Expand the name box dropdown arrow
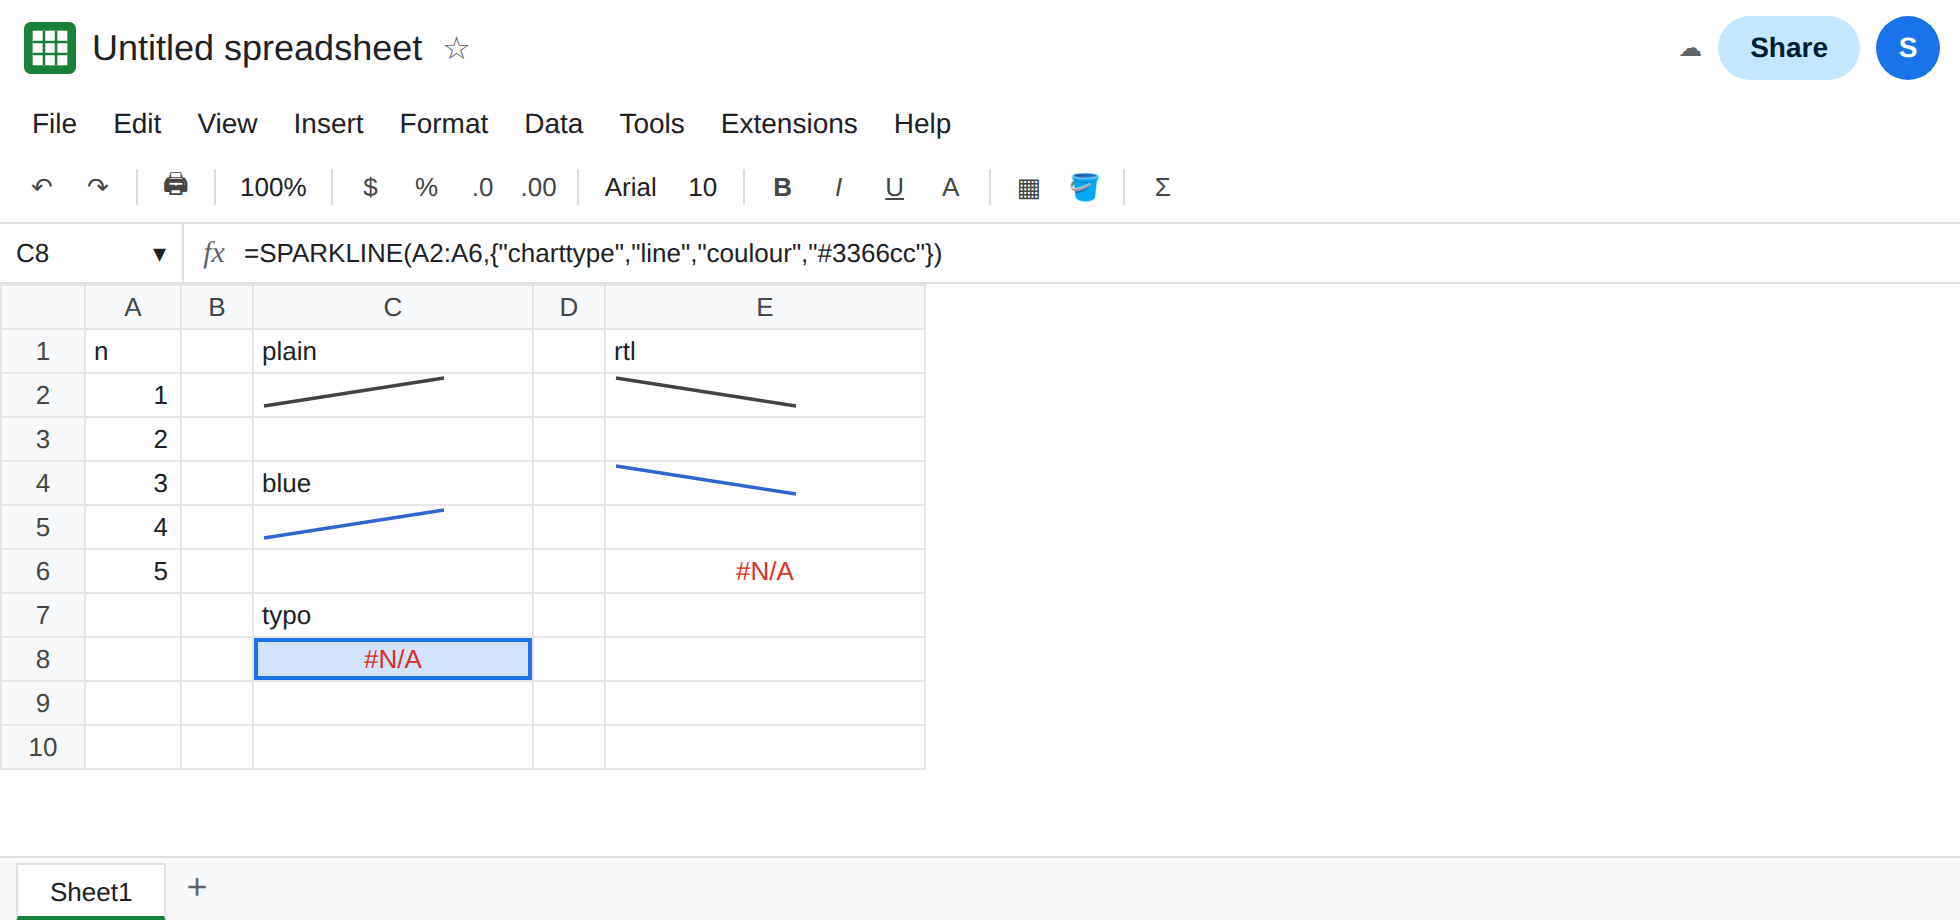 [x=159, y=254]
